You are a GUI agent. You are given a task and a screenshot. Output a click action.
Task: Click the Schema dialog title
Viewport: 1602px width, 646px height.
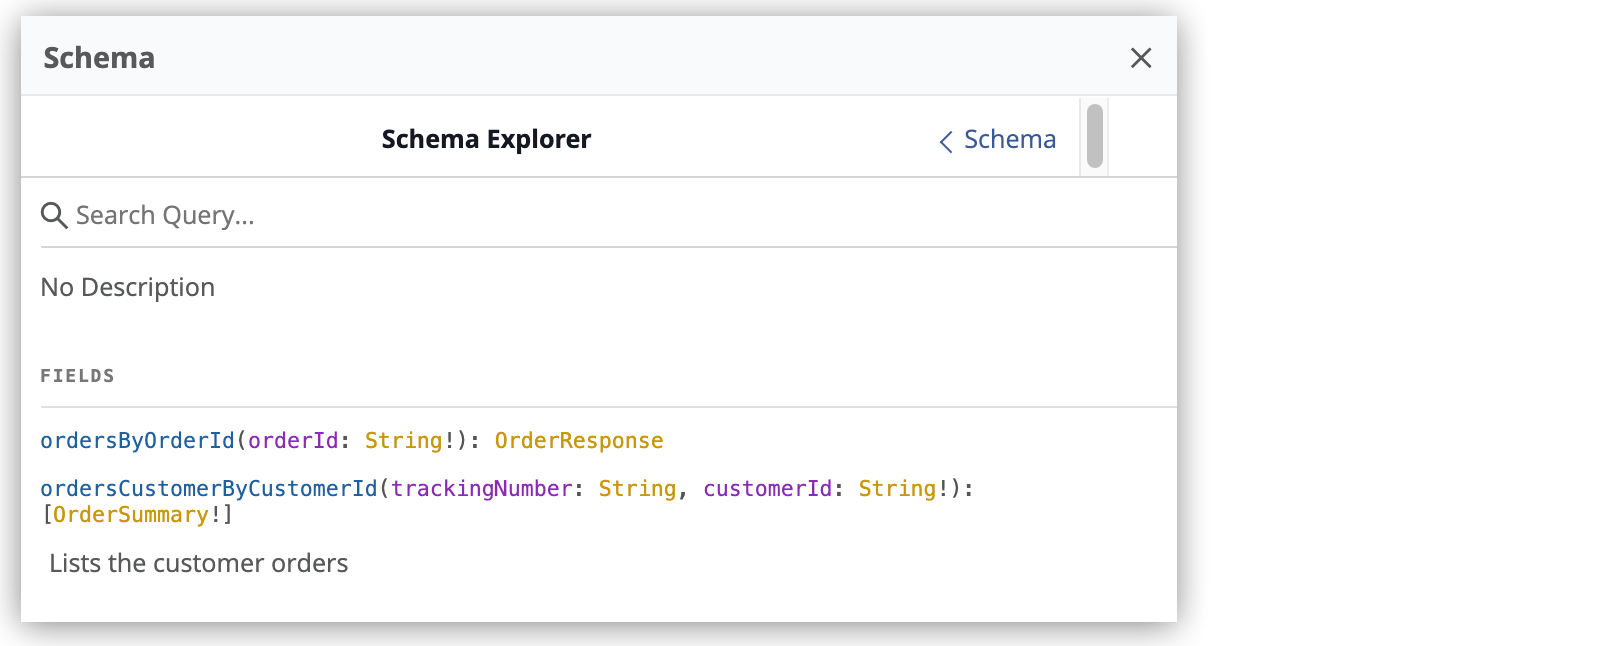coord(98,58)
